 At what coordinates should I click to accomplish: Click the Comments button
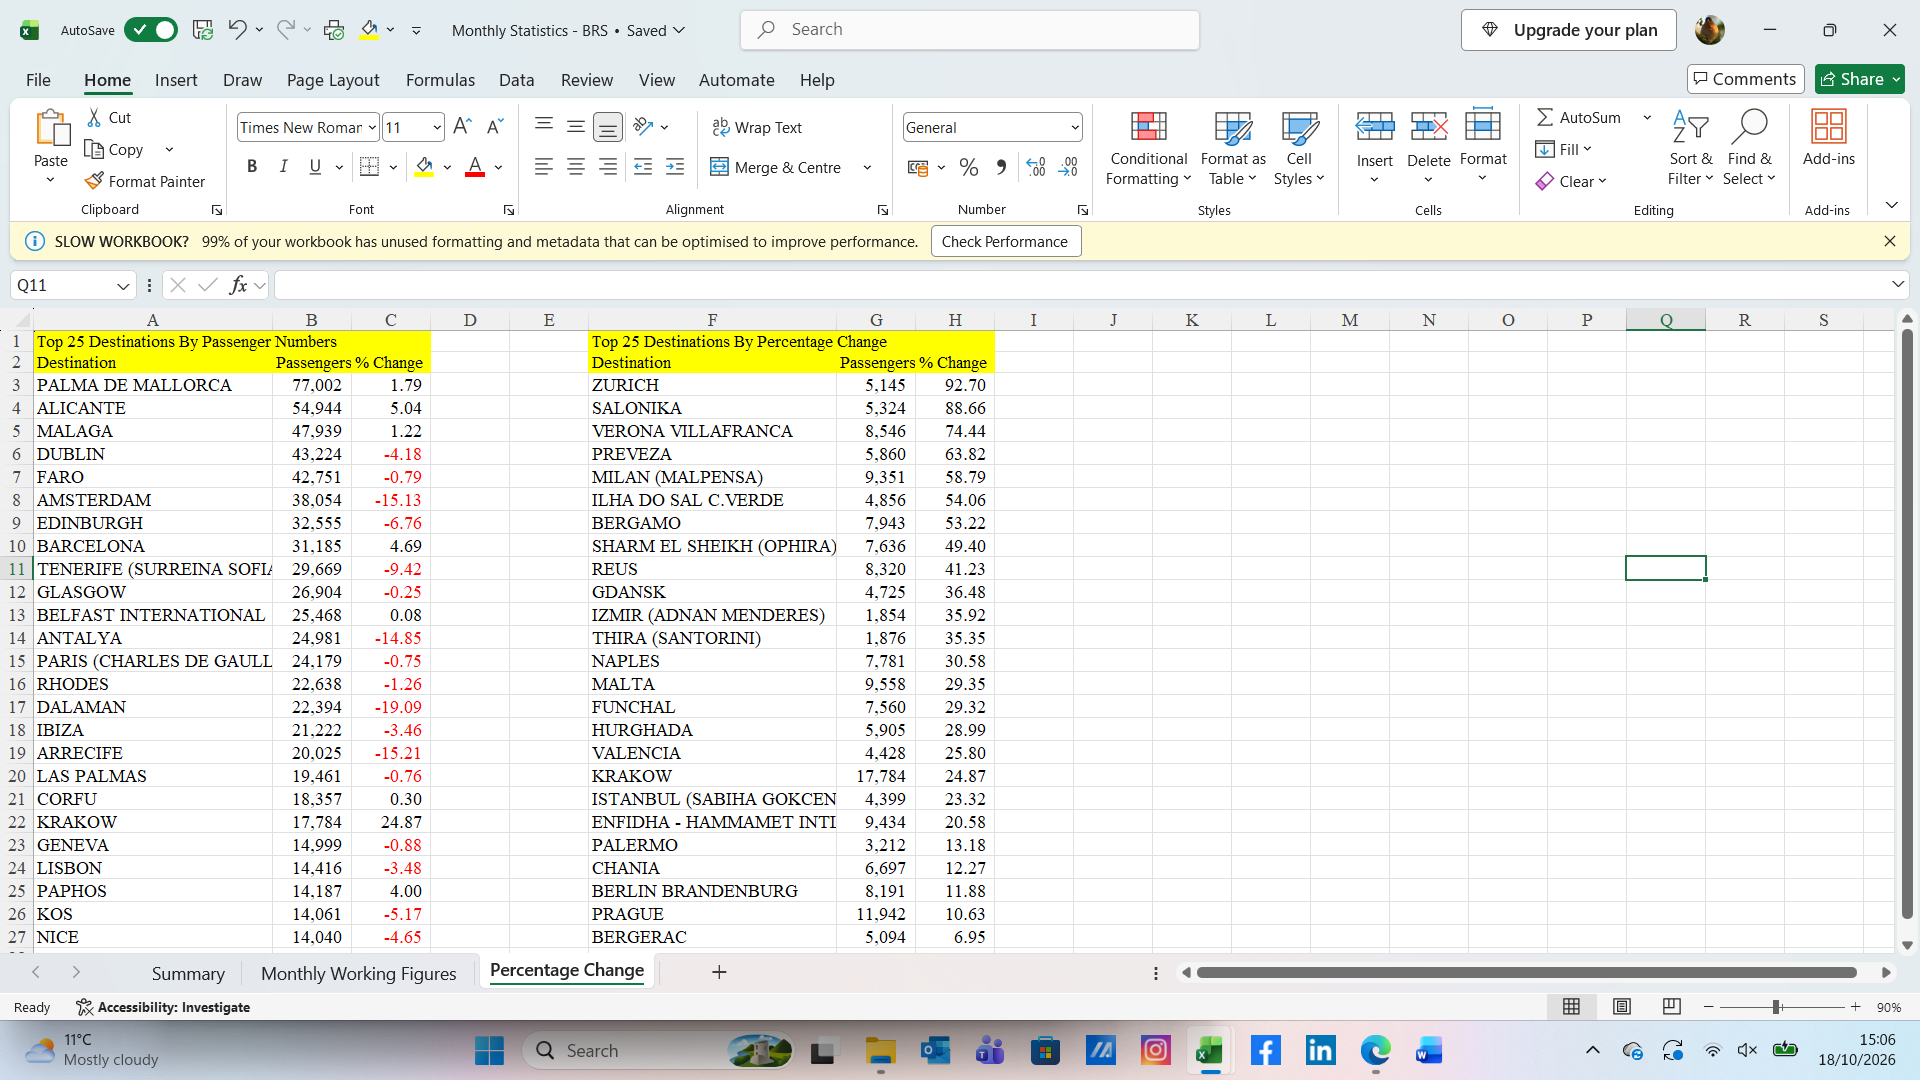point(1745,79)
